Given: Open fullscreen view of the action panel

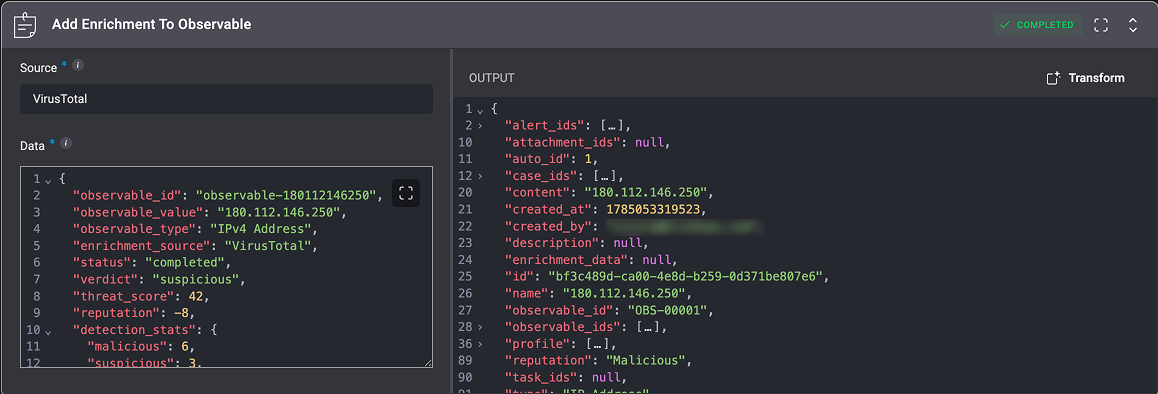Looking at the screenshot, I should click(1101, 24).
